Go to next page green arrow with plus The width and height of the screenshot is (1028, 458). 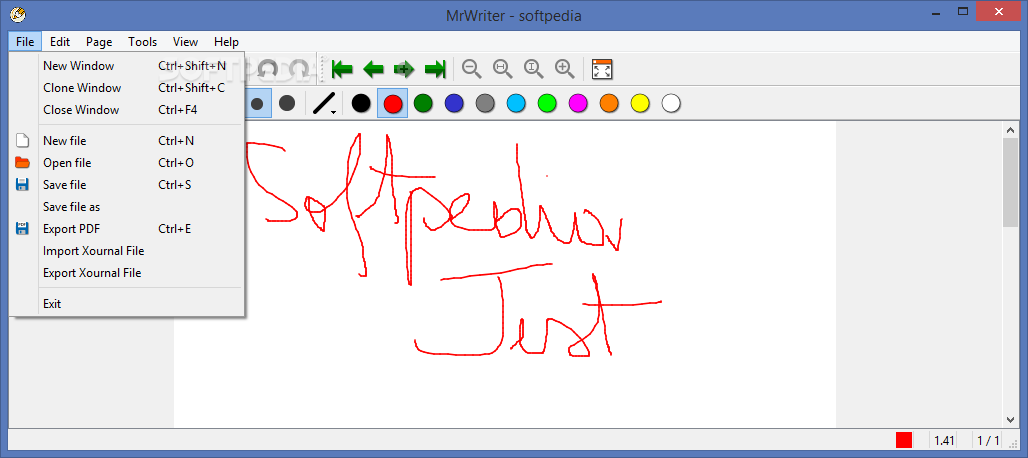click(404, 68)
